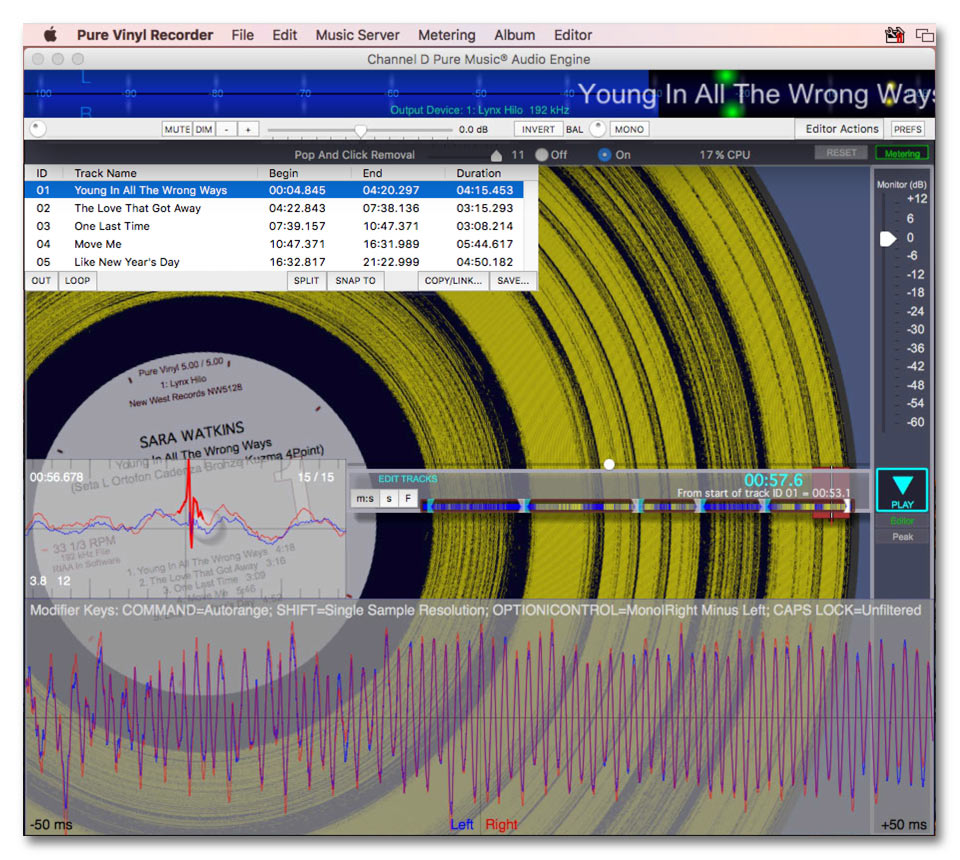This screenshot has height=860, width=960.
Task: Click the Monitor (dB) level slider handle
Action: pos(887,239)
